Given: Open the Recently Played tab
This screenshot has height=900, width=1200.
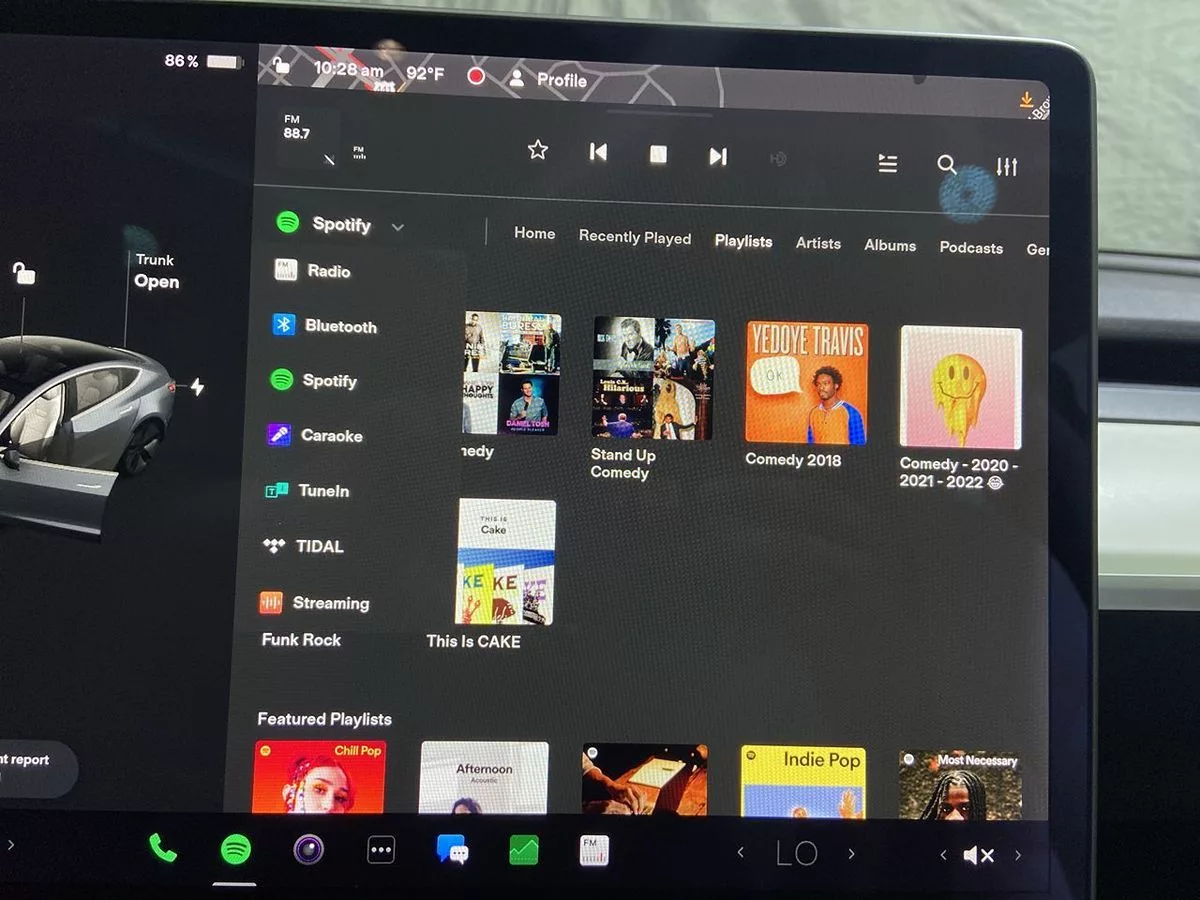Looking at the screenshot, I should click(634, 238).
